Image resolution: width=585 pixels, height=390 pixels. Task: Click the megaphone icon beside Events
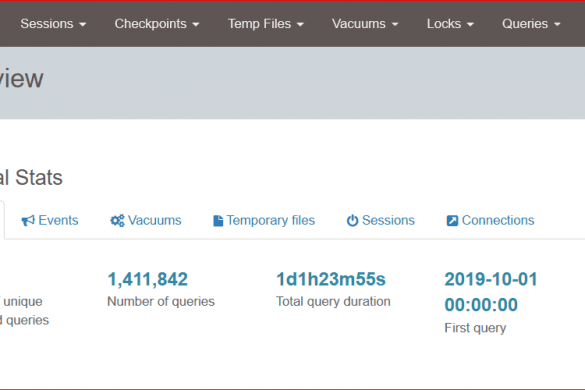point(28,221)
